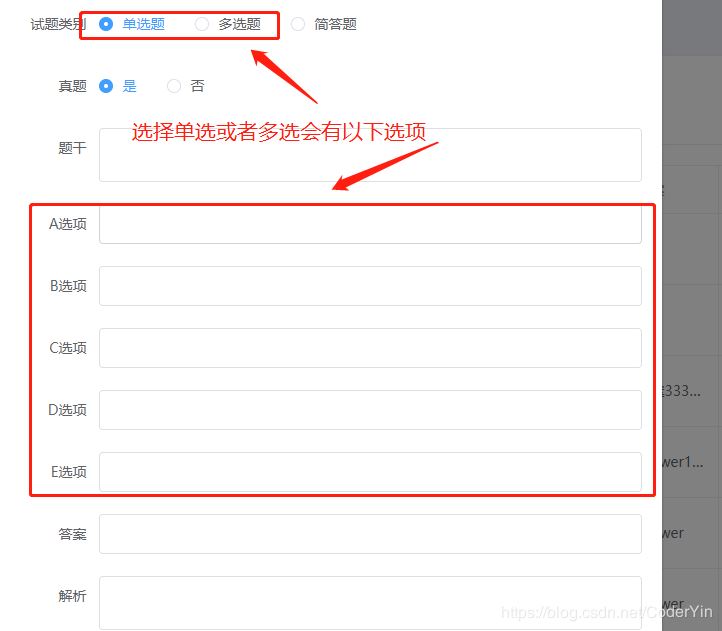Click the 多选题 label text
This screenshot has height=631, width=722.
click(239, 24)
